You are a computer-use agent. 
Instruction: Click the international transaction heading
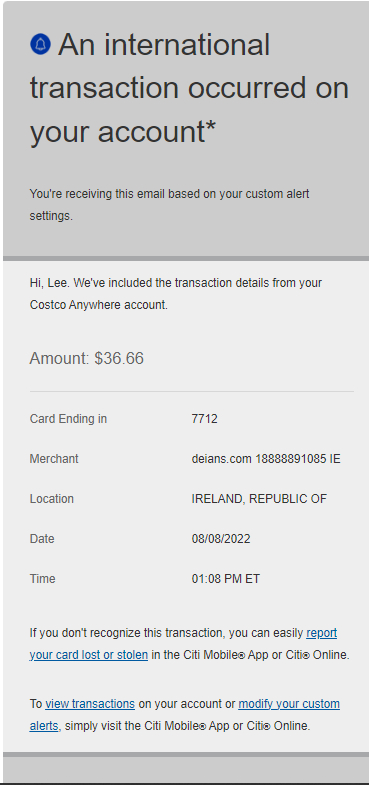coord(189,88)
